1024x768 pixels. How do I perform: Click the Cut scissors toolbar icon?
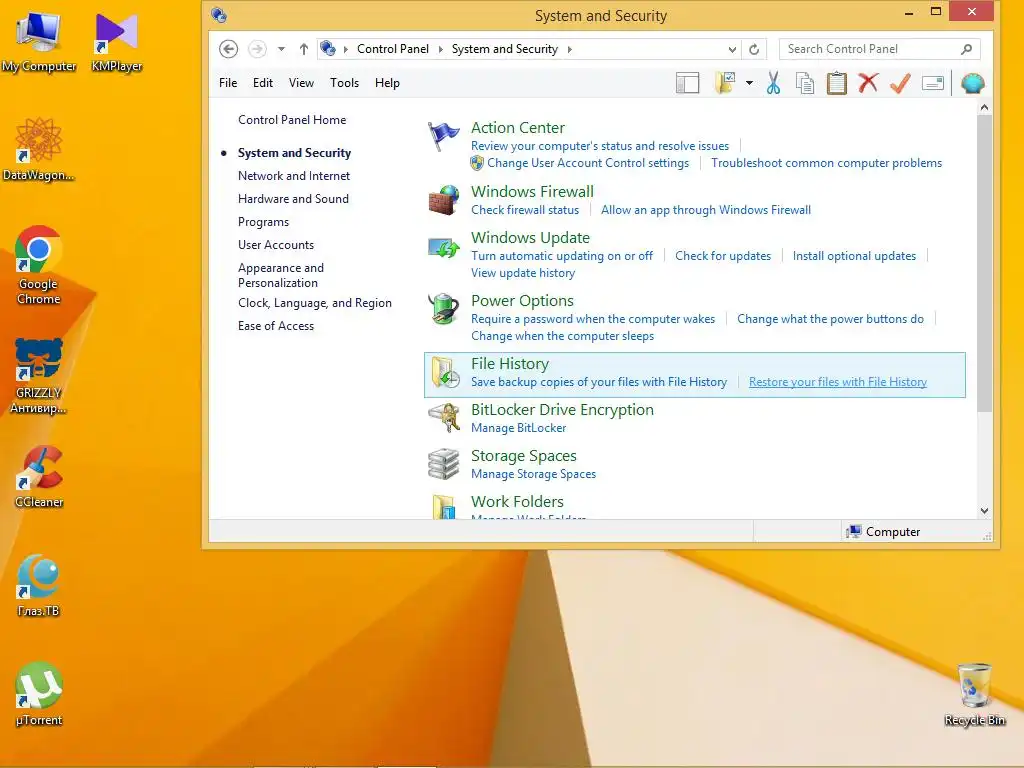coord(773,84)
